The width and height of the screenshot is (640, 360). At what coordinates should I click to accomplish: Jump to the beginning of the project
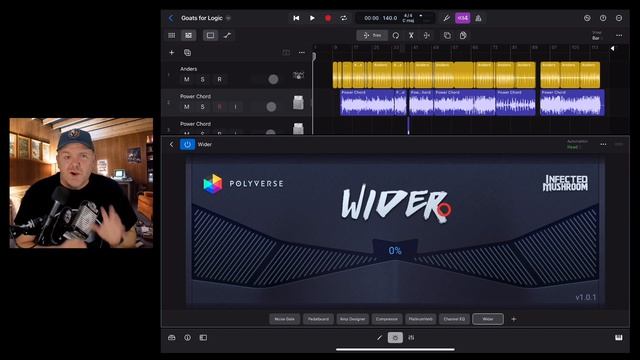click(296, 18)
